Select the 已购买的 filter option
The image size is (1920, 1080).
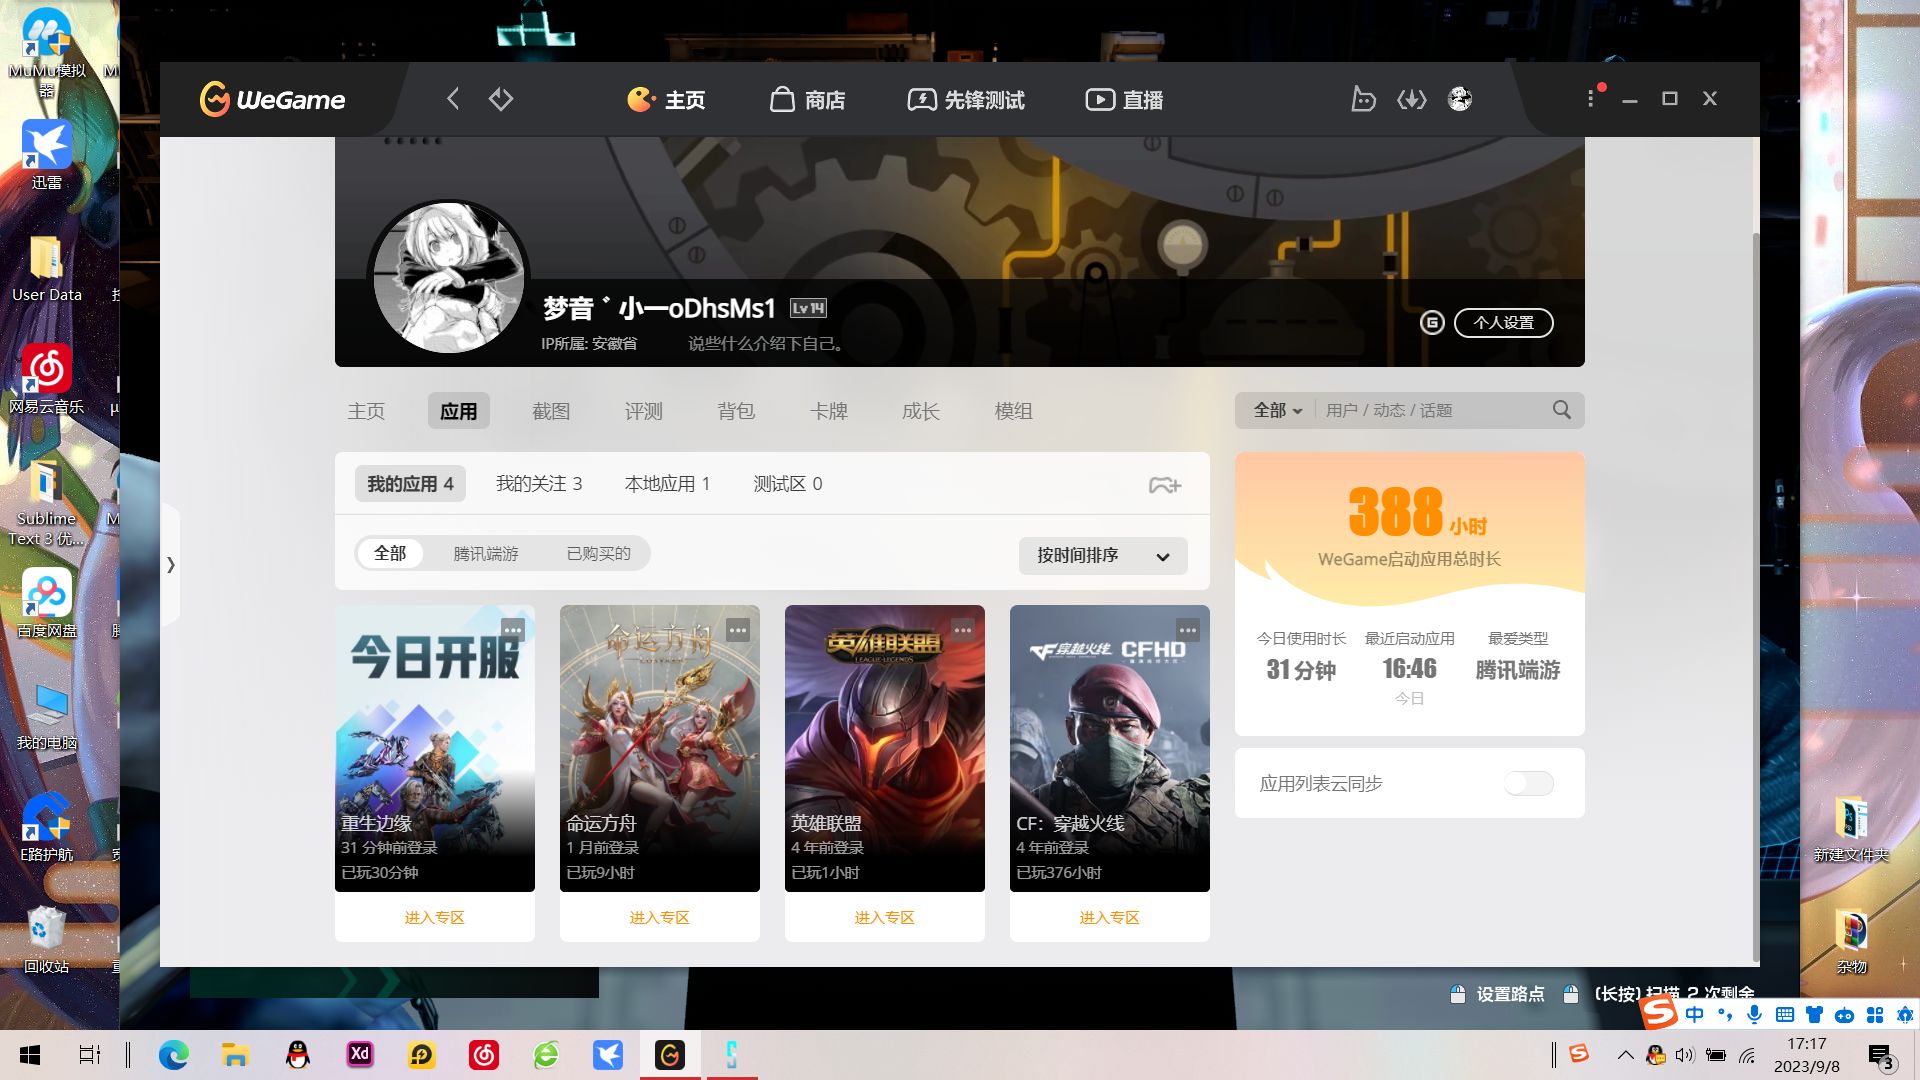pyautogui.click(x=599, y=554)
